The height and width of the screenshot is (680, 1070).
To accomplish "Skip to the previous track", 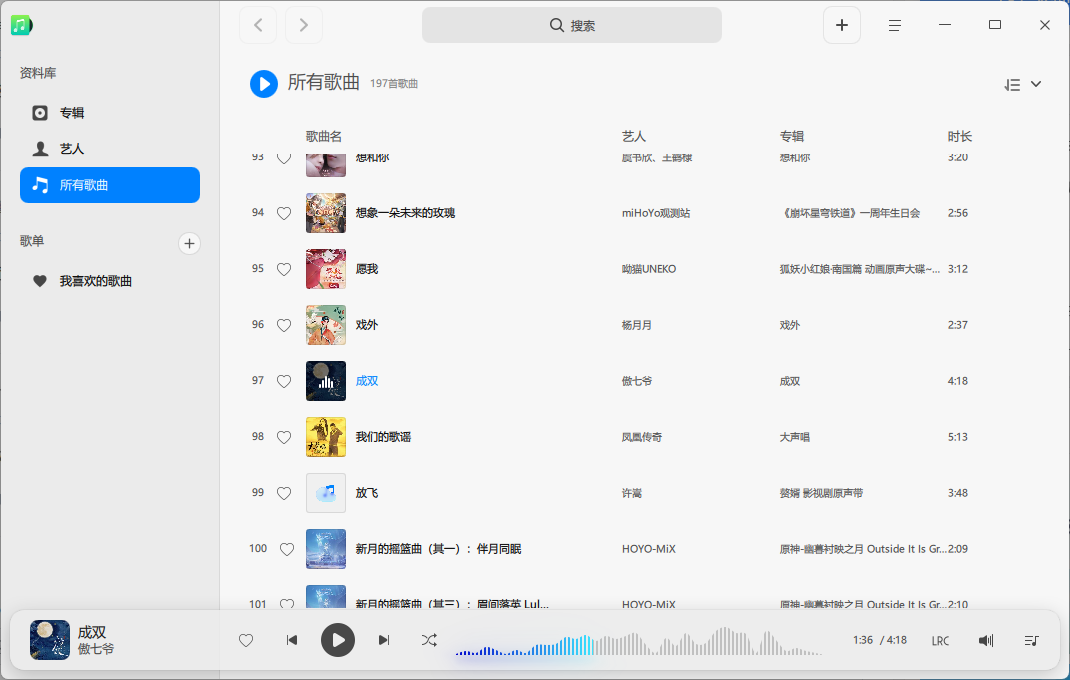I will point(291,640).
